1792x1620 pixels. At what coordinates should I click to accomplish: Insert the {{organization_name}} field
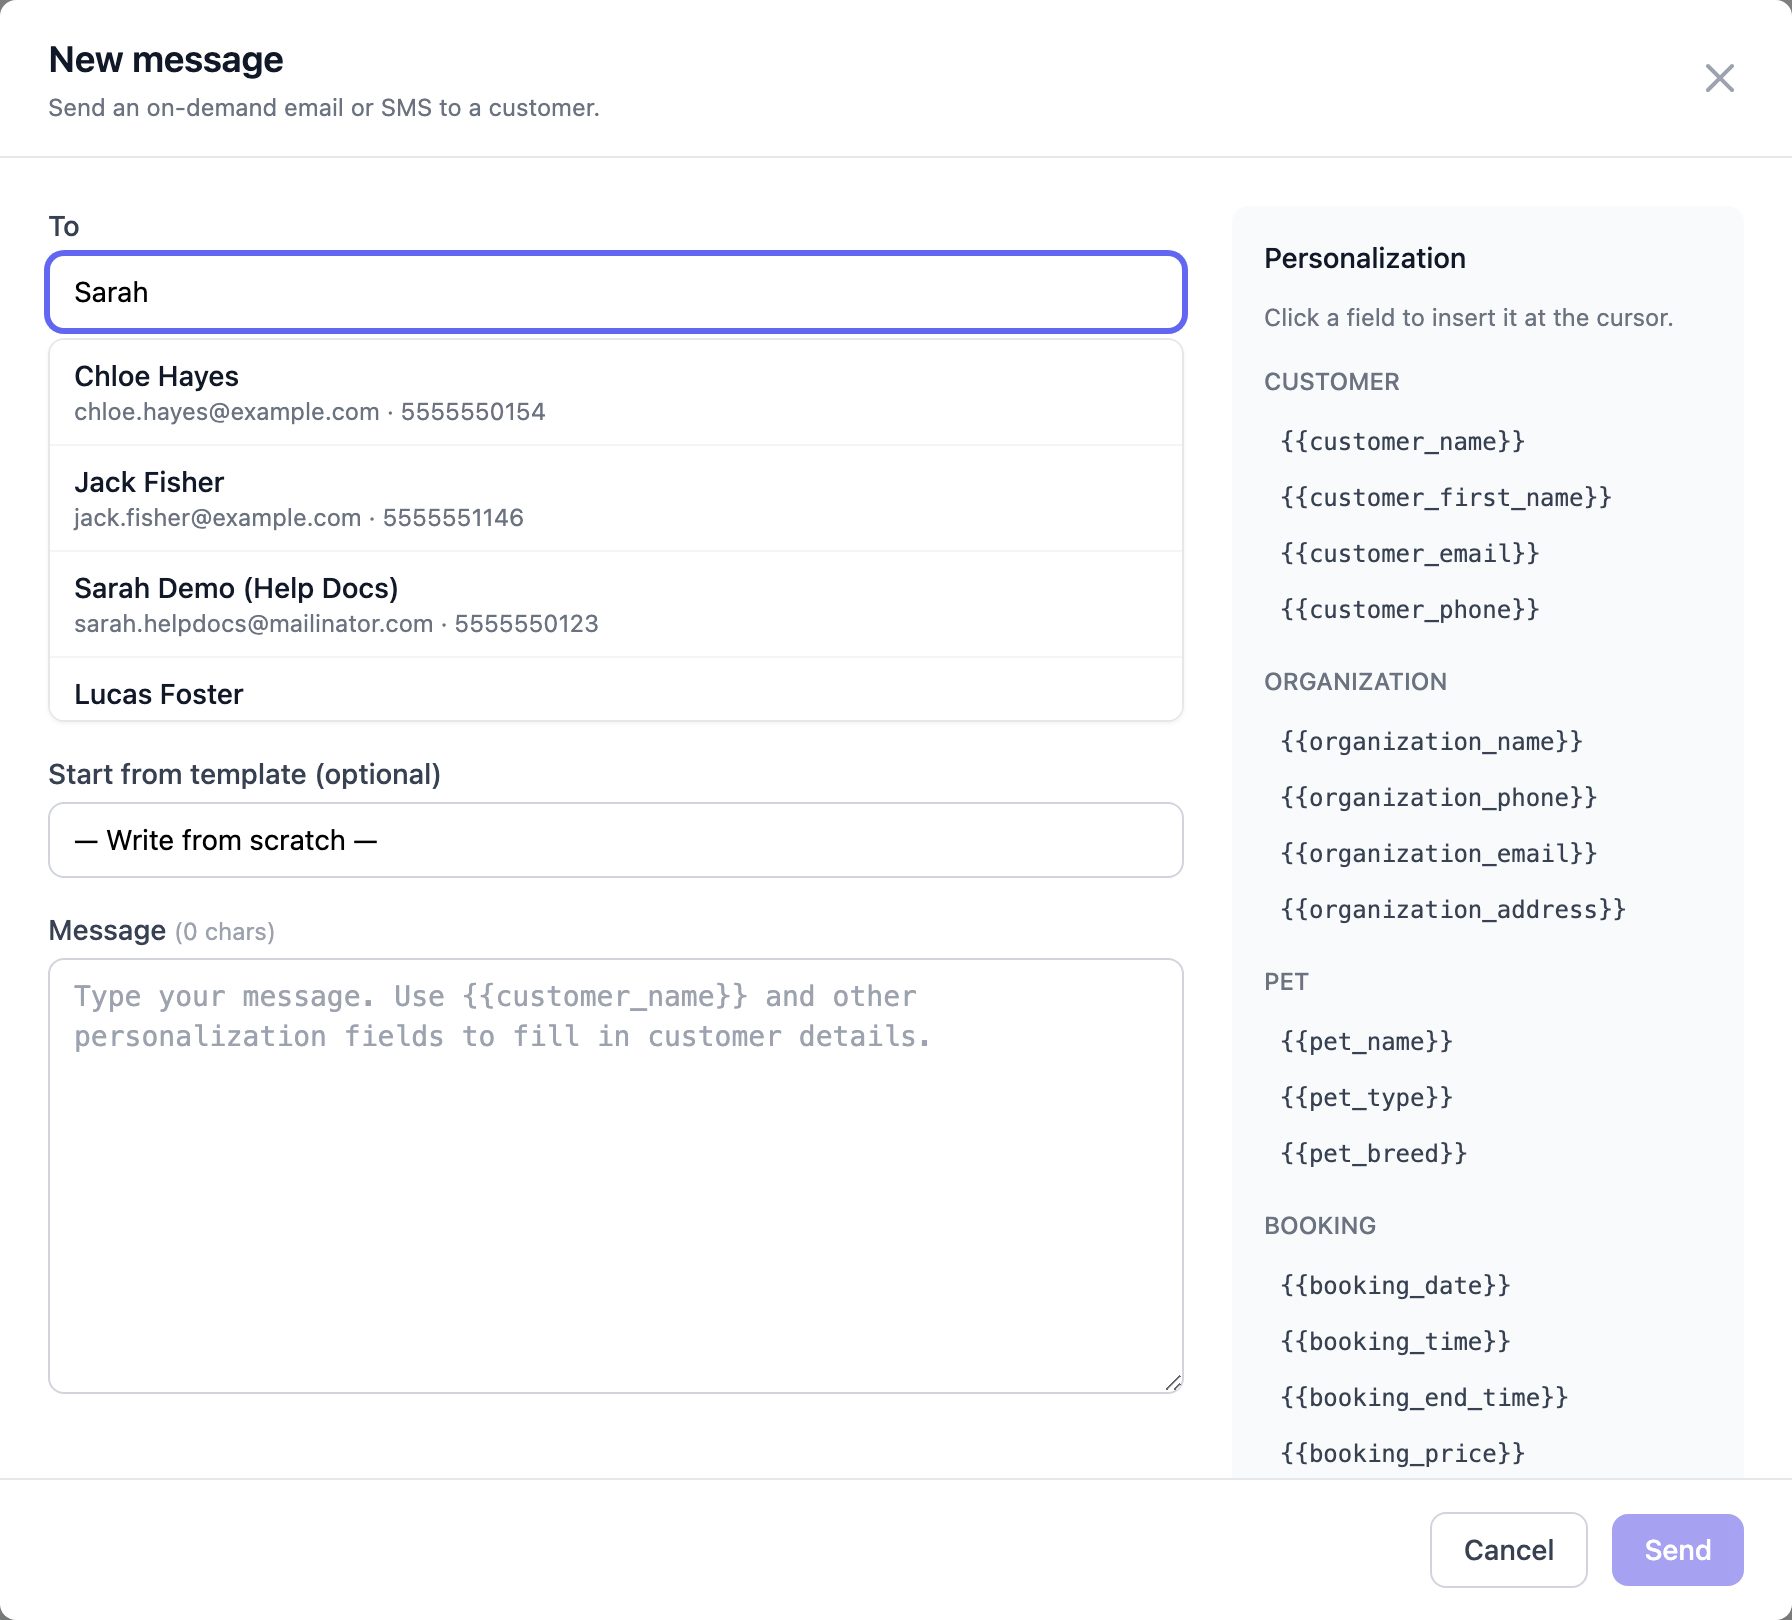[1431, 741]
